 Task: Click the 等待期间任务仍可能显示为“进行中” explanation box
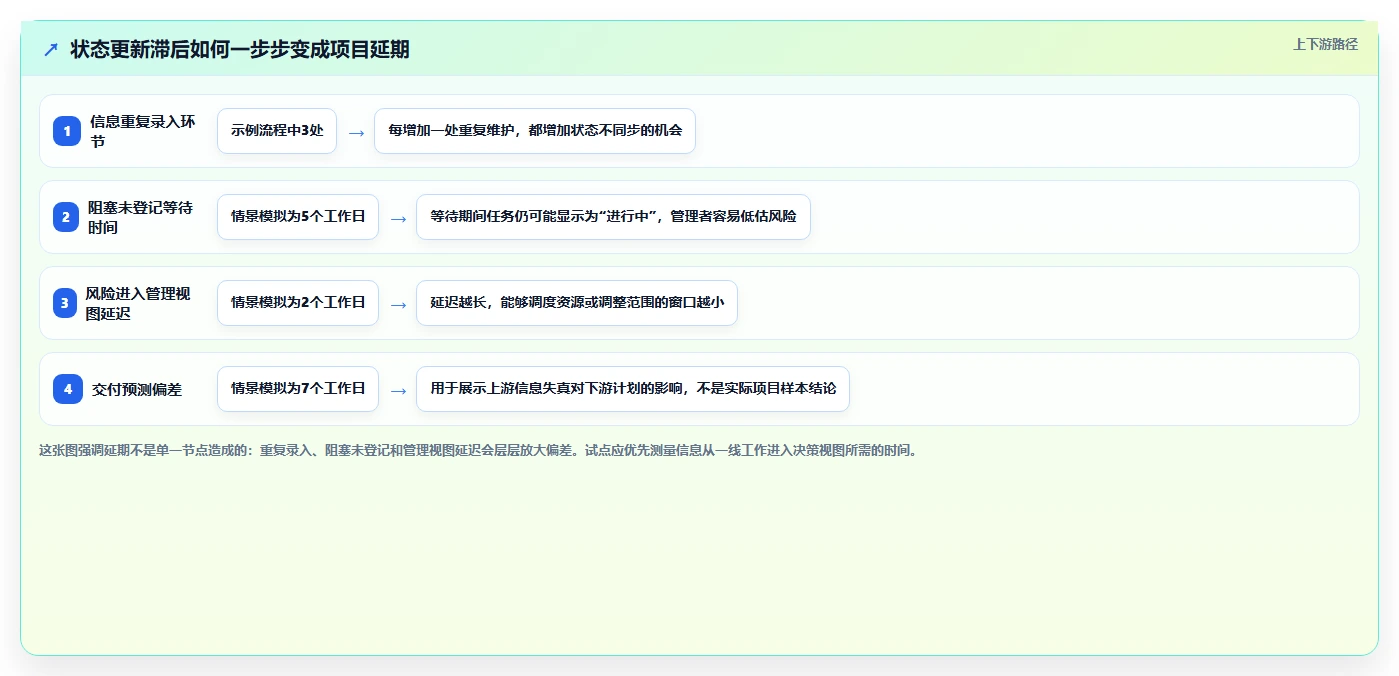coord(613,217)
